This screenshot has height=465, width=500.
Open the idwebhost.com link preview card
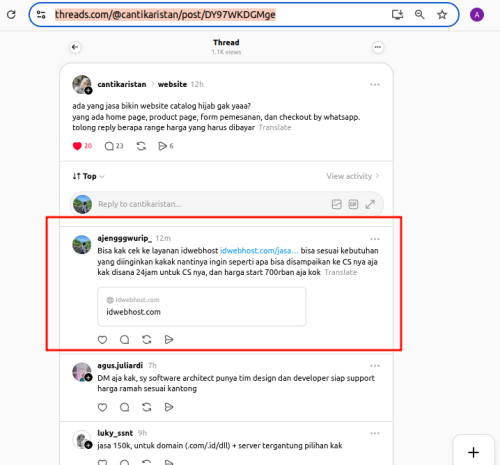click(x=202, y=307)
